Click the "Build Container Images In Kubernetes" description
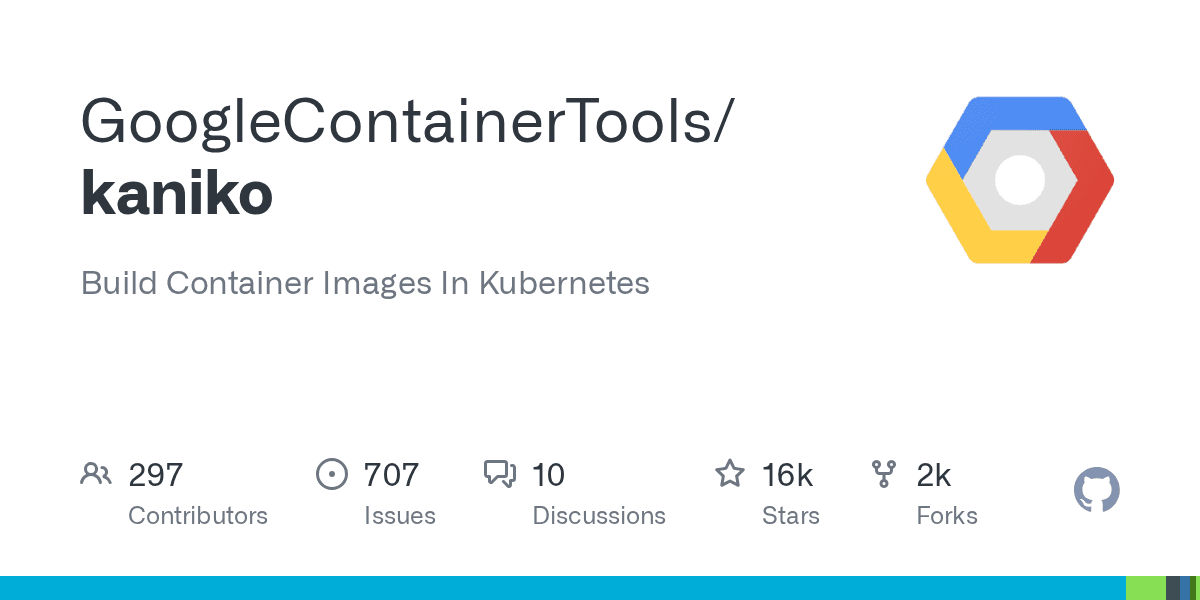This screenshot has height=600, width=1200. (365, 283)
